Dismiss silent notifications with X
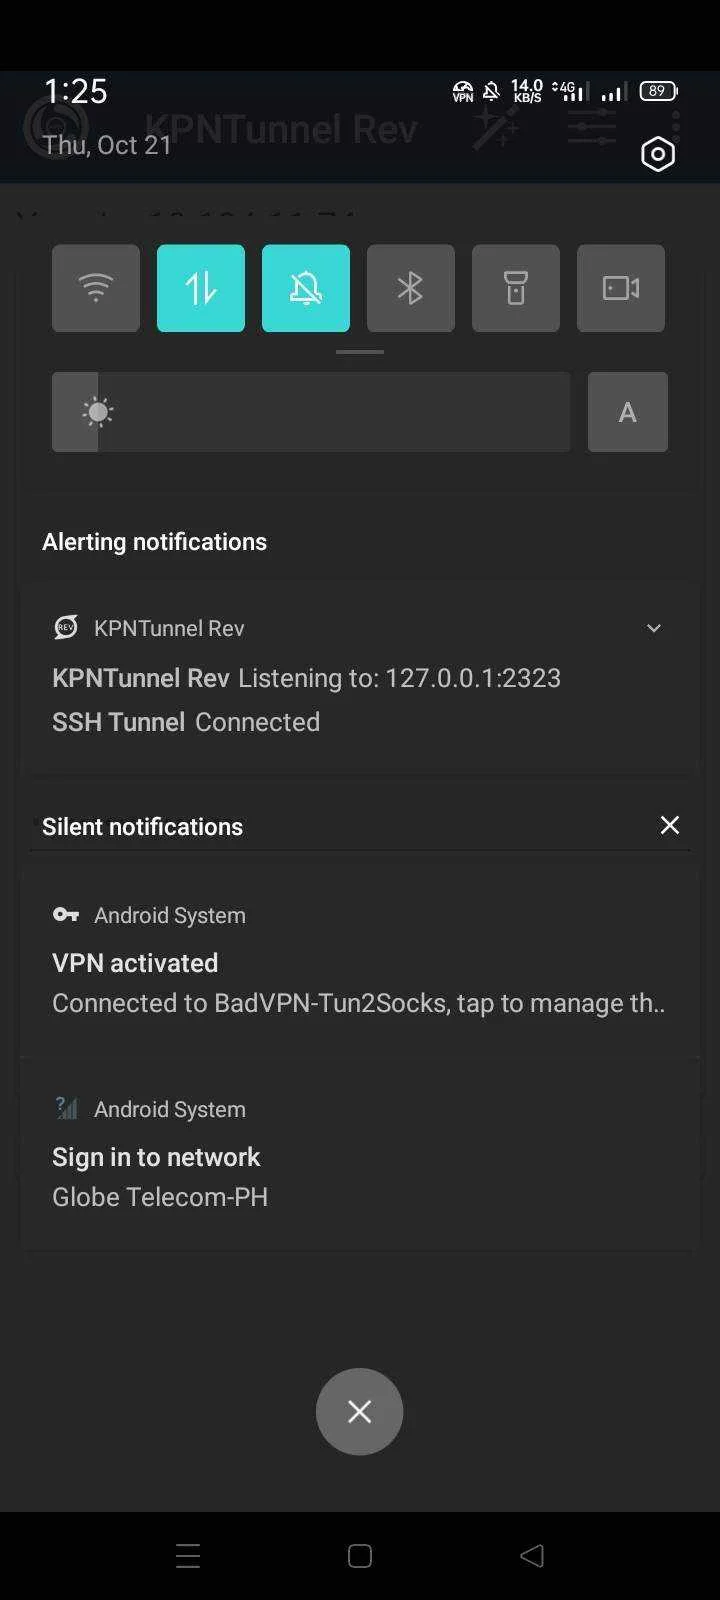 670,825
